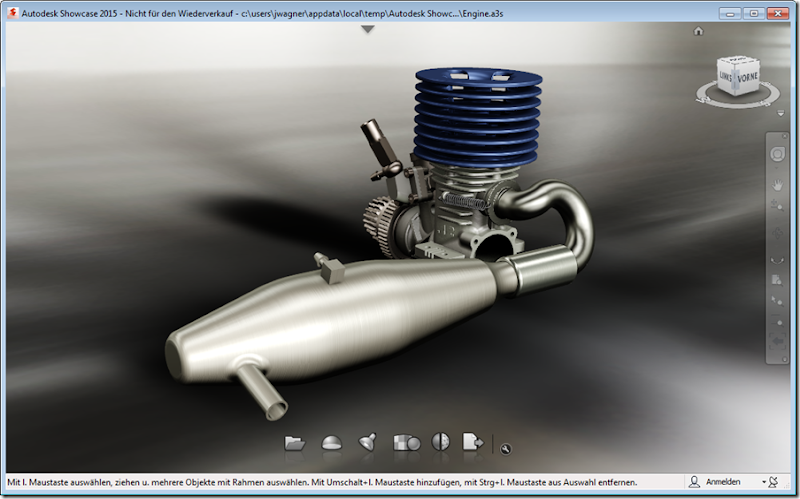
Task: Click the status bar hint text 'Mit l. Maustaste auswählen'
Action: click(x=59, y=482)
